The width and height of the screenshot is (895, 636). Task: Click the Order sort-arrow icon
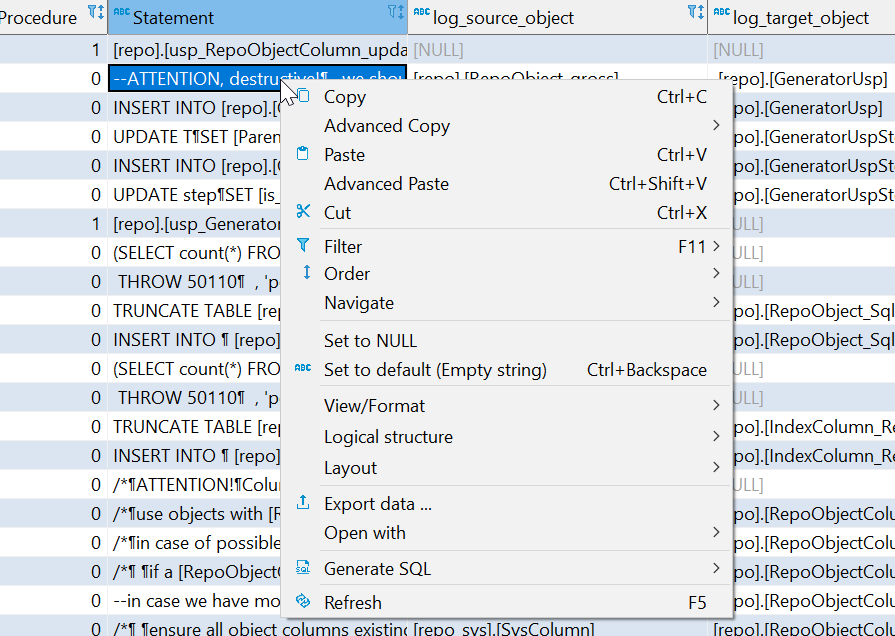(308, 274)
